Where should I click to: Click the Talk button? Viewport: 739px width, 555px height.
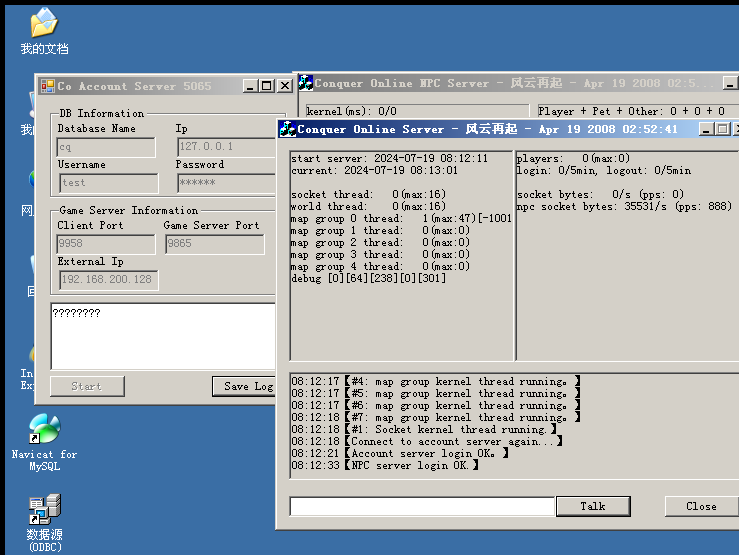593,506
